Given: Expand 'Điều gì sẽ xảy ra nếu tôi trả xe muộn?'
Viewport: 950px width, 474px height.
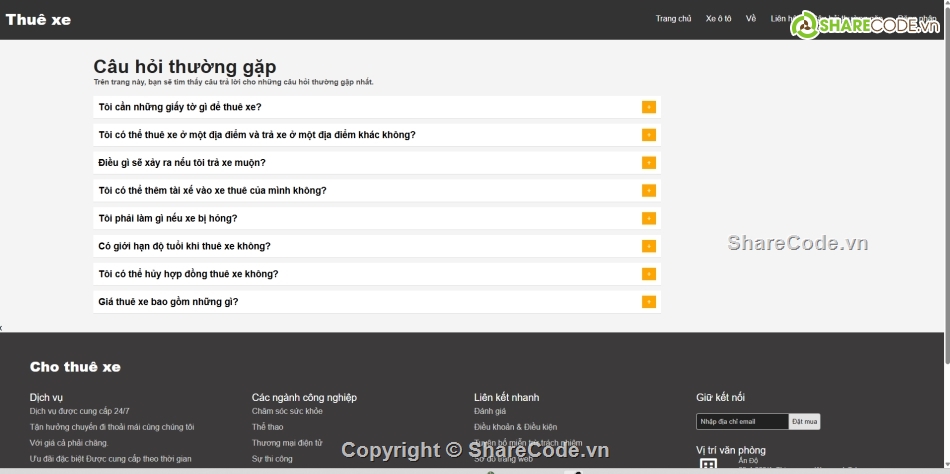Looking at the screenshot, I should (x=182, y=163).
